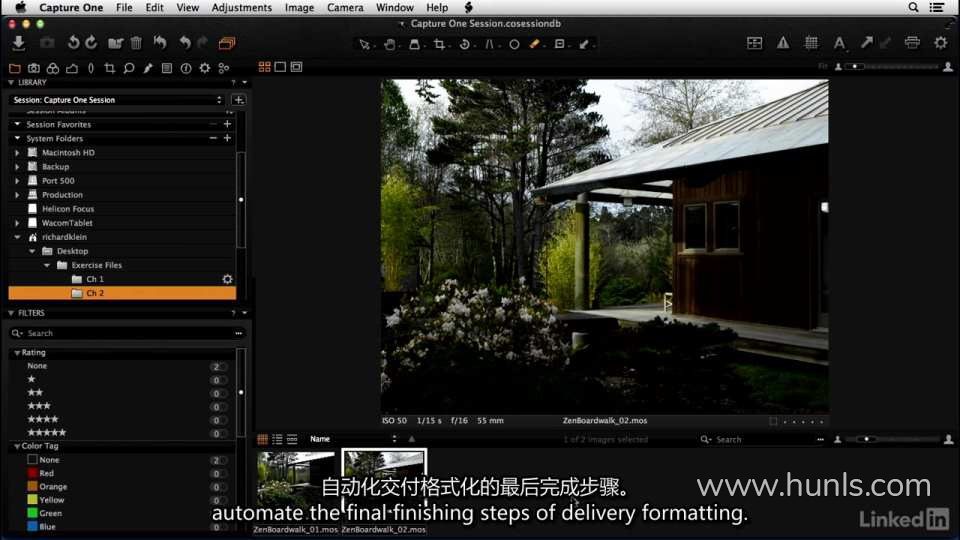Collapse the Color Tag filter group
This screenshot has width=960, height=540.
click(17, 446)
